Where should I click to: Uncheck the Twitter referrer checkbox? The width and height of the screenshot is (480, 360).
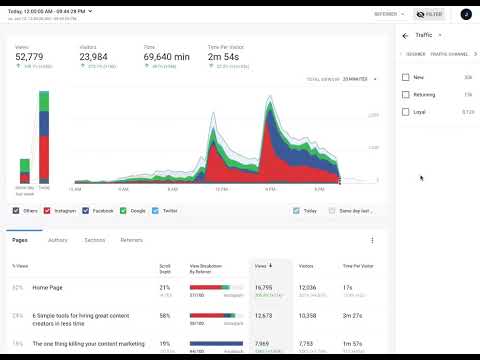(x=155, y=211)
